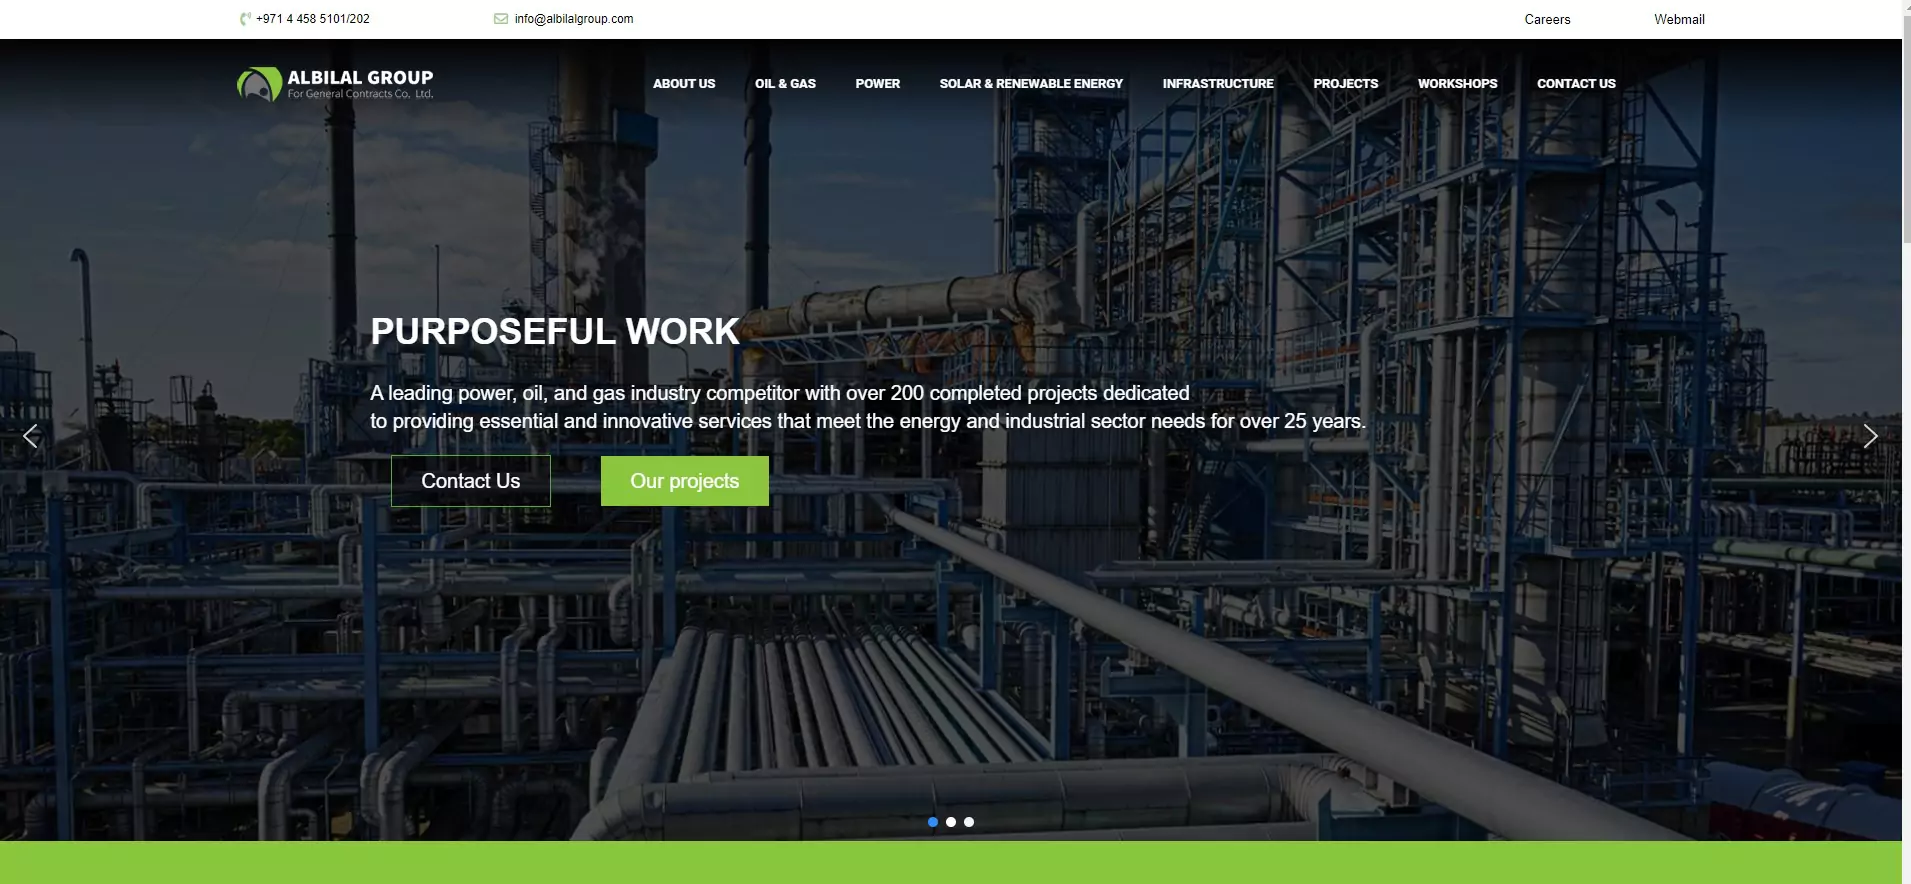Expand Solar & Renewable Energy menu

[1031, 84]
